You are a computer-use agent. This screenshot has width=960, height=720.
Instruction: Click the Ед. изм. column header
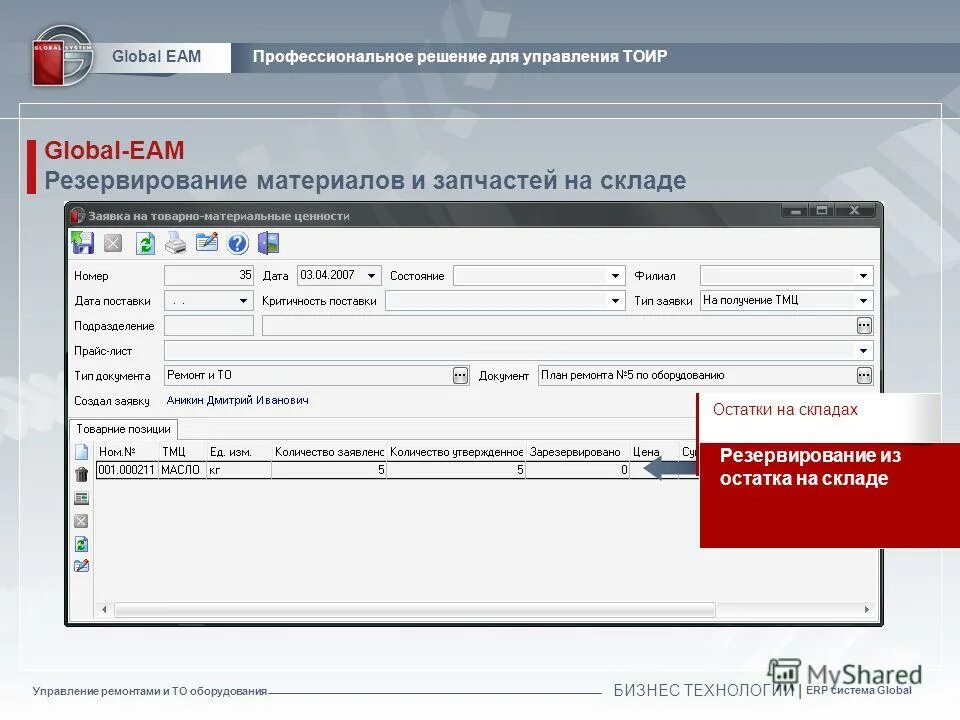tap(239, 452)
